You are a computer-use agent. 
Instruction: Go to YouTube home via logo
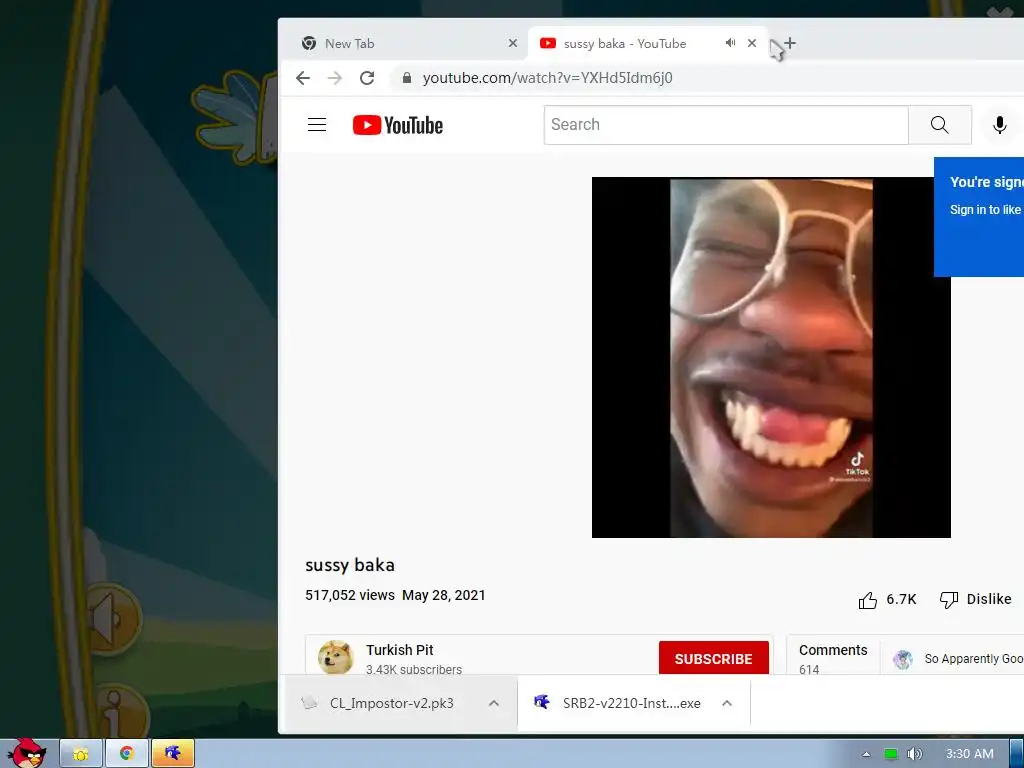[398, 125]
